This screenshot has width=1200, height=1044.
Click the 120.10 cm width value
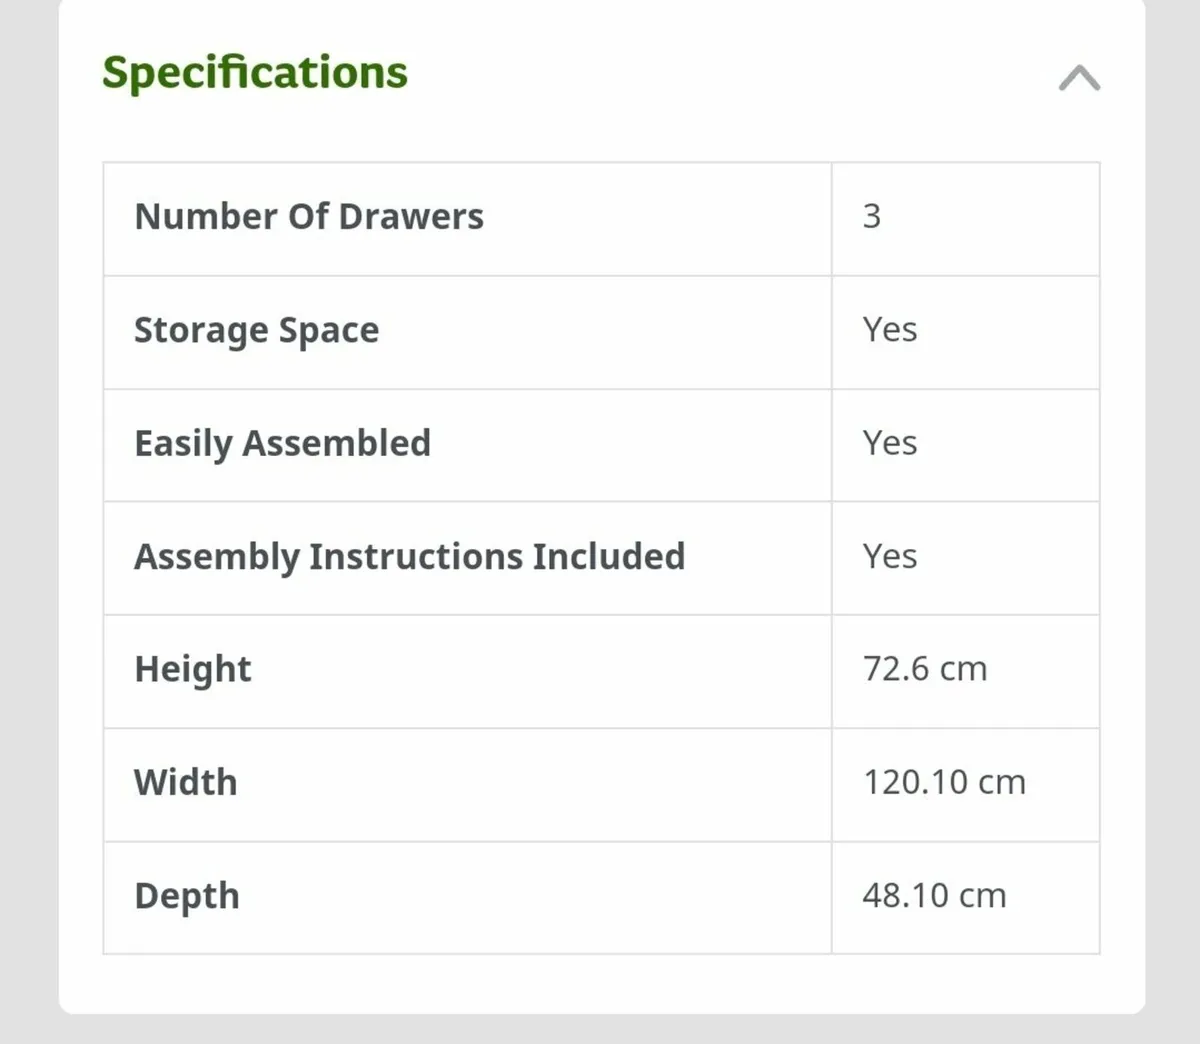945,782
